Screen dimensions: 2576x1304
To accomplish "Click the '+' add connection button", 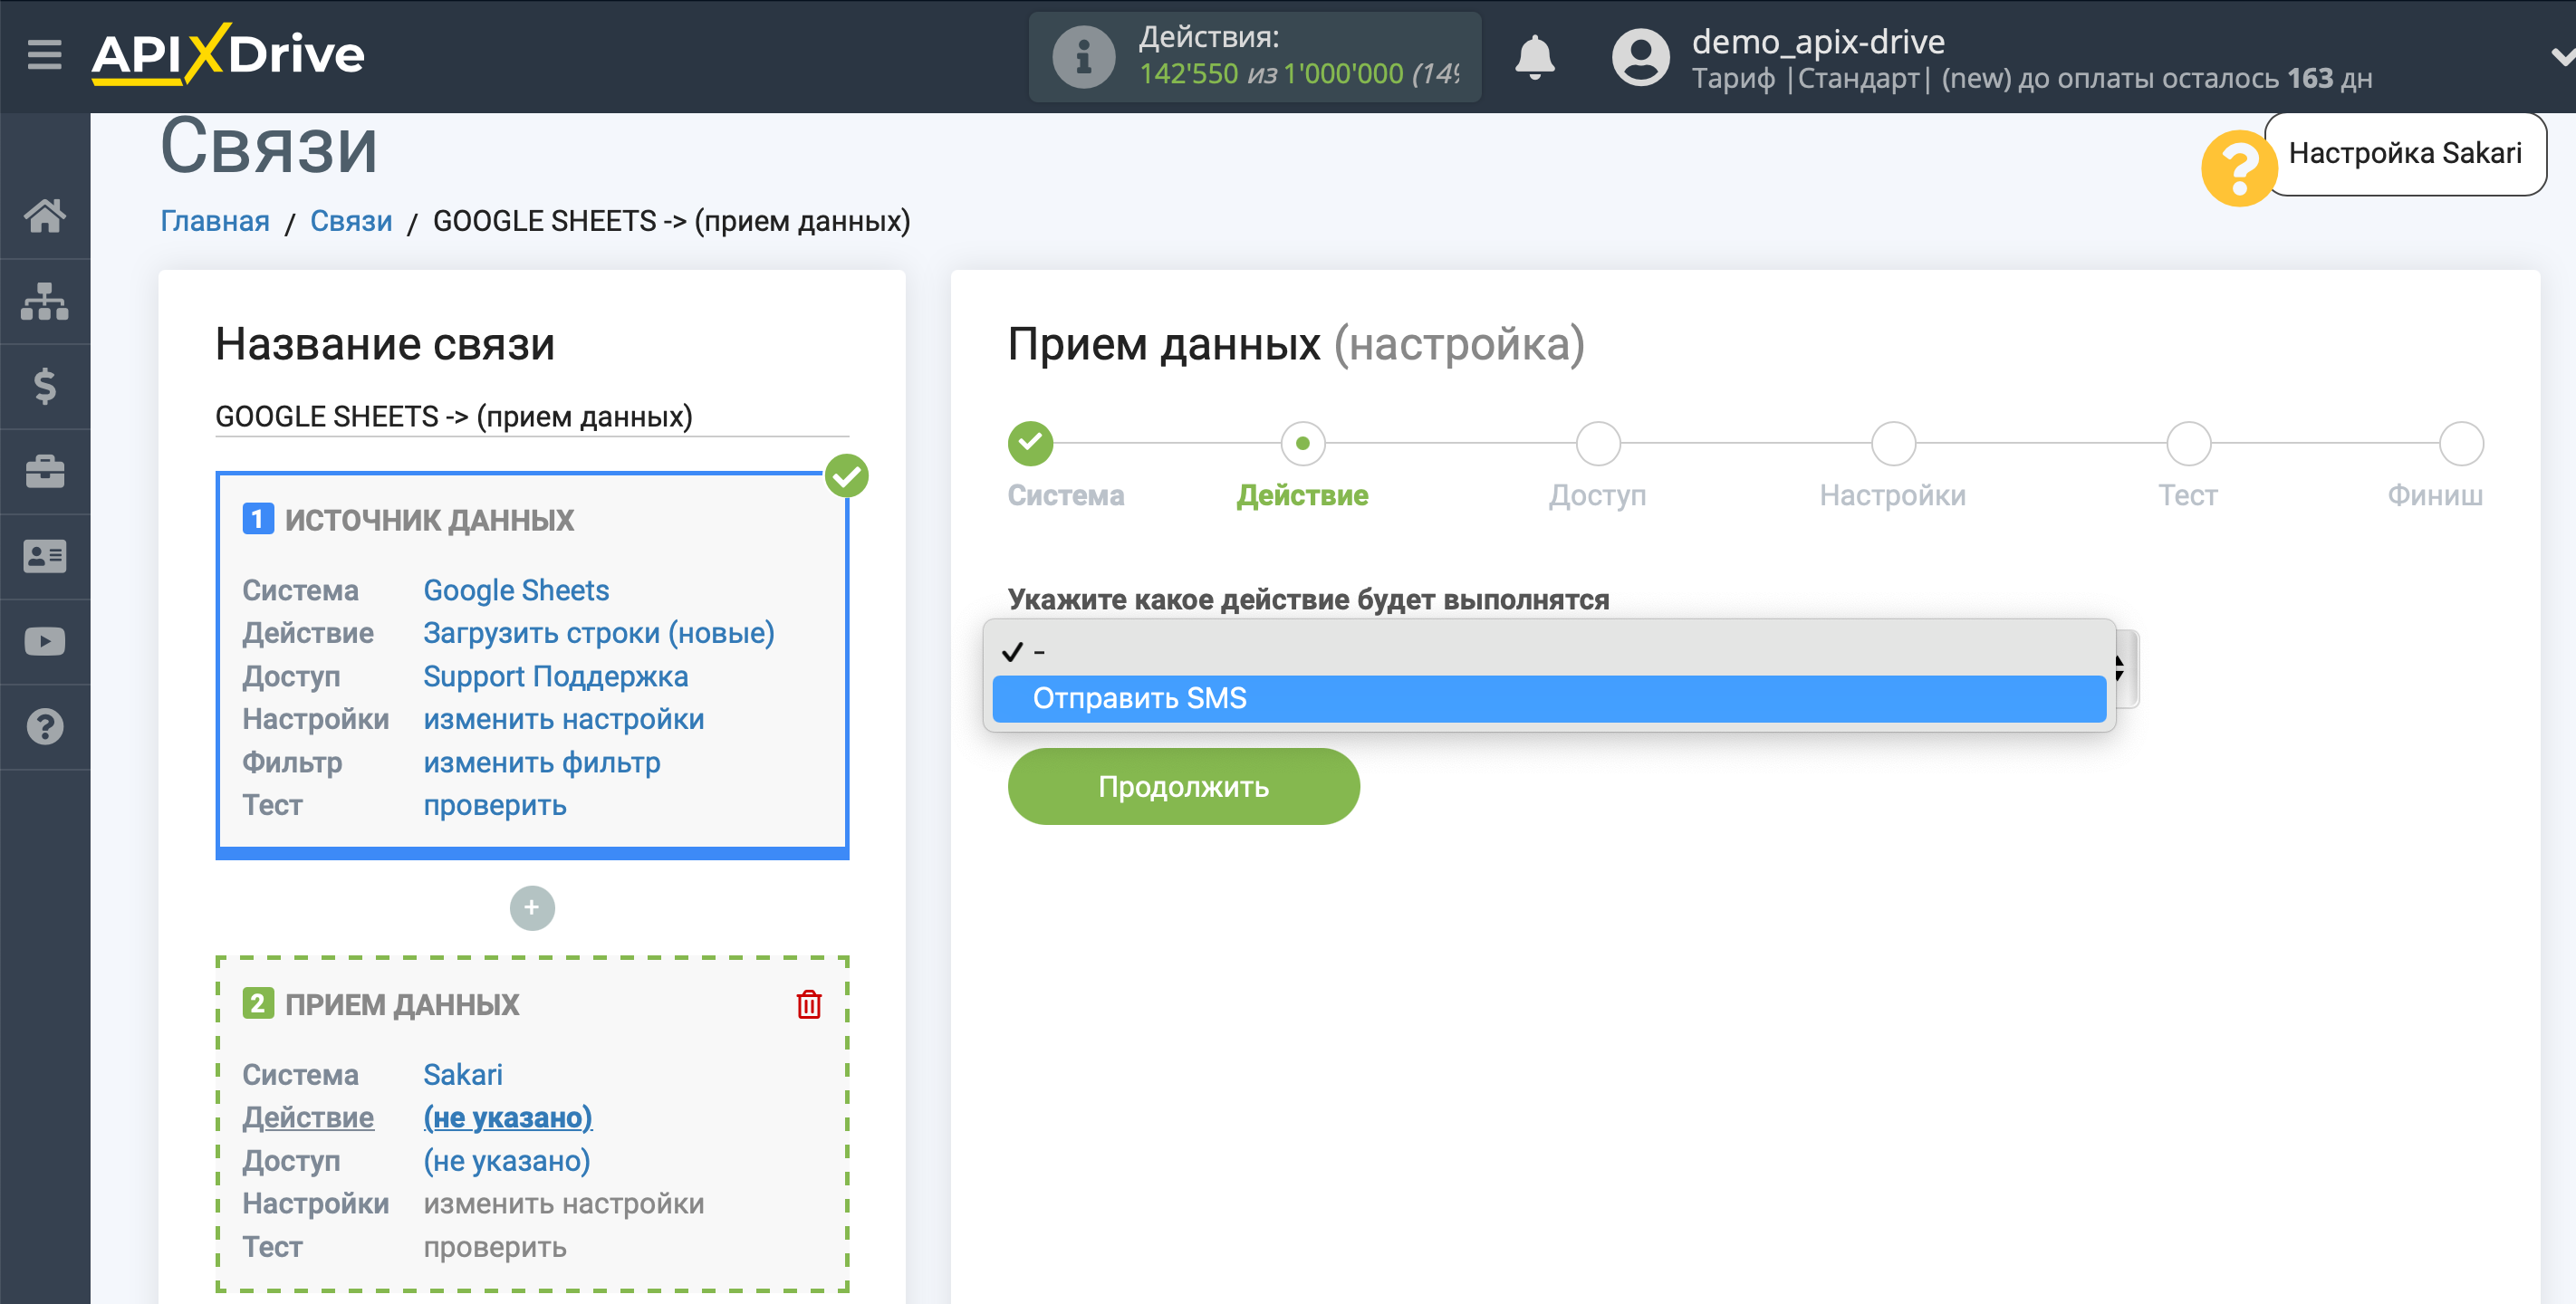I will click(533, 908).
